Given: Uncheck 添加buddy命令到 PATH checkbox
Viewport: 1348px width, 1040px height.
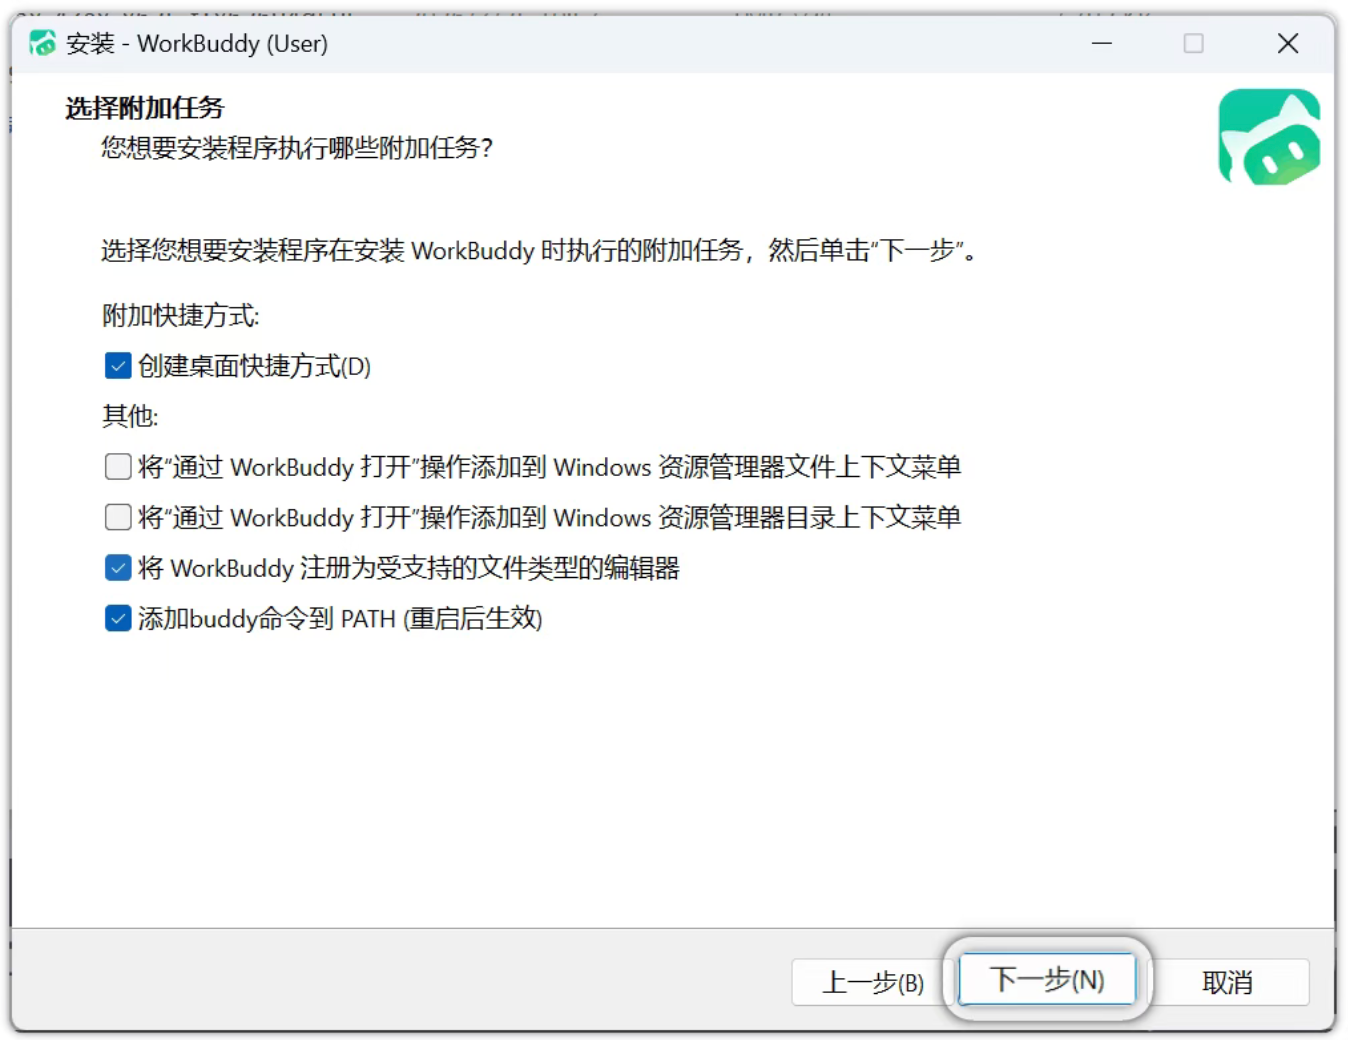Looking at the screenshot, I should (x=118, y=618).
